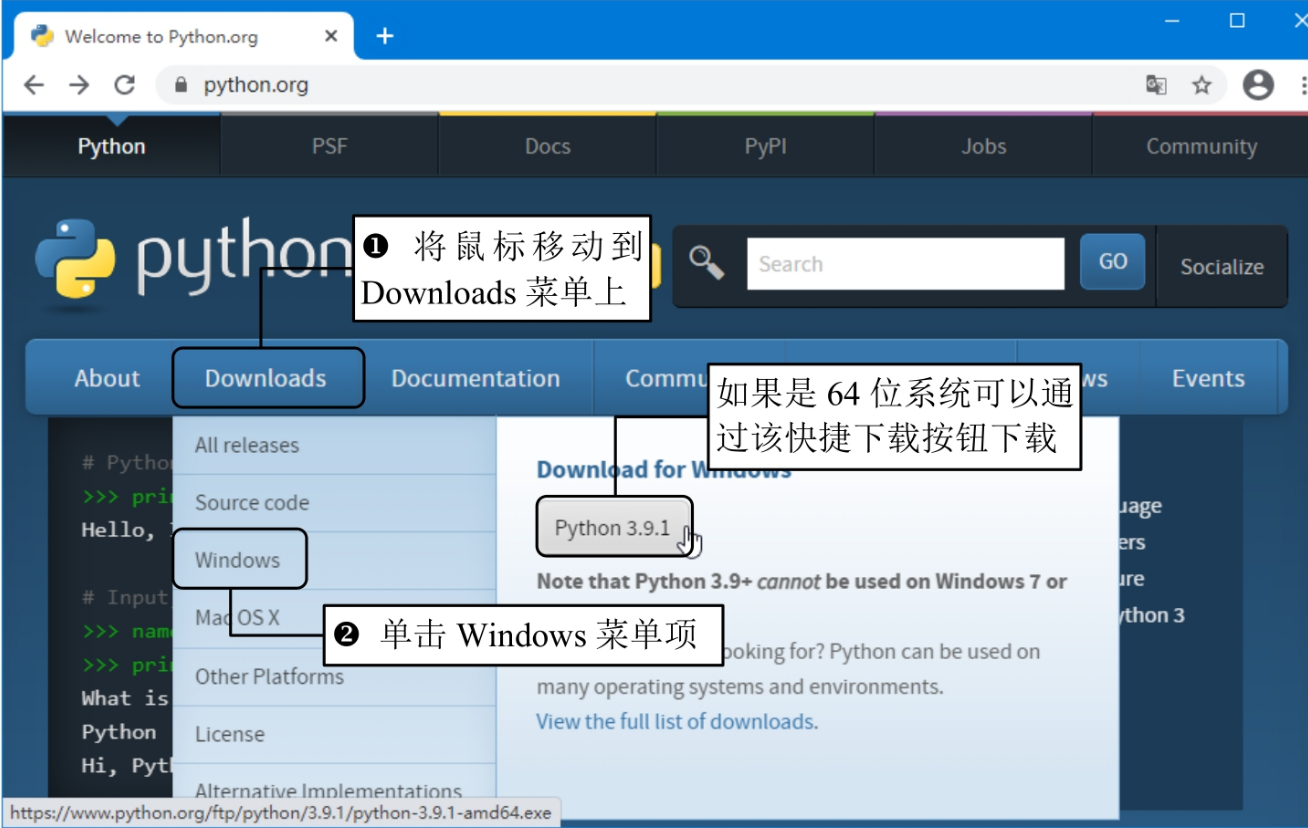The width and height of the screenshot is (1308, 828).
Task: Select All releases in Downloads menu
Action: coord(334,445)
